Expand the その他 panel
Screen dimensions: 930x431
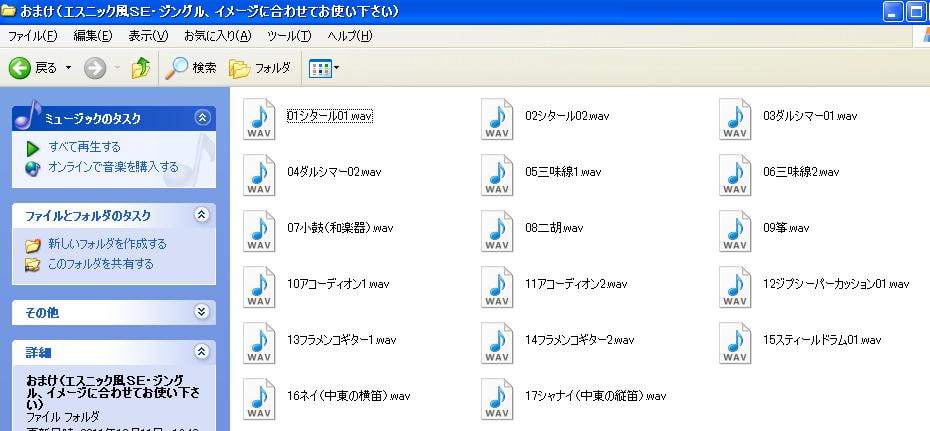point(202,312)
